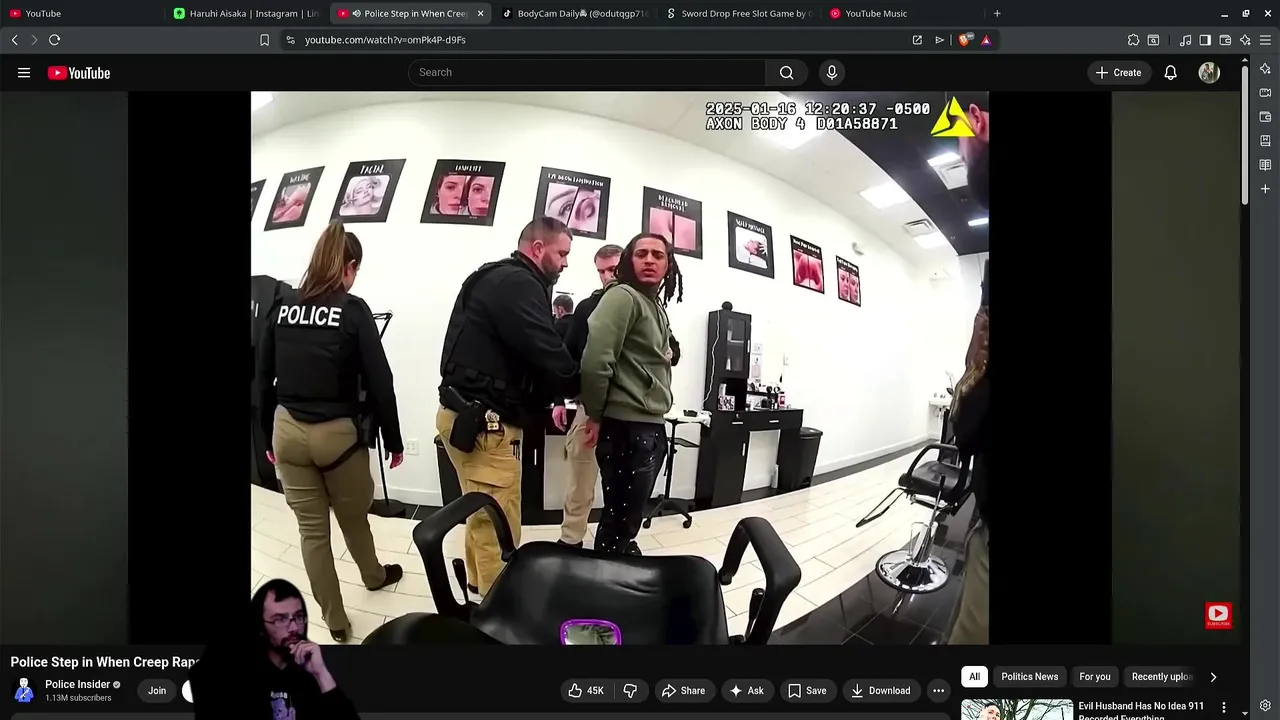The height and width of the screenshot is (720, 1280).
Task: Open Evil Husband video thumbnail
Action: coord(1016,709)
